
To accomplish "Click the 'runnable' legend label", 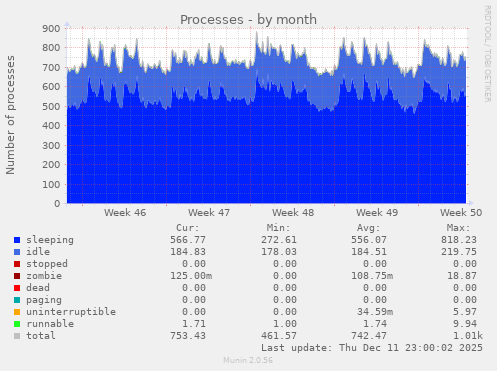I will click(x=50, y=324).
